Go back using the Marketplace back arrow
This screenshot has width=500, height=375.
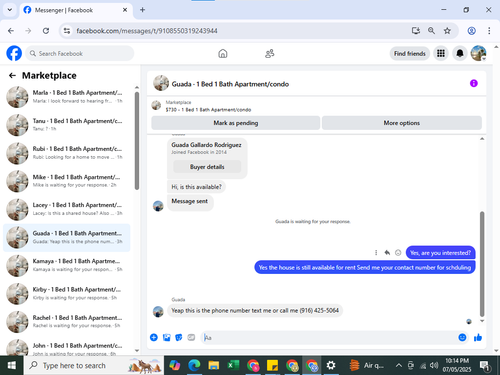pyautogui.click(x=12, y=76)
